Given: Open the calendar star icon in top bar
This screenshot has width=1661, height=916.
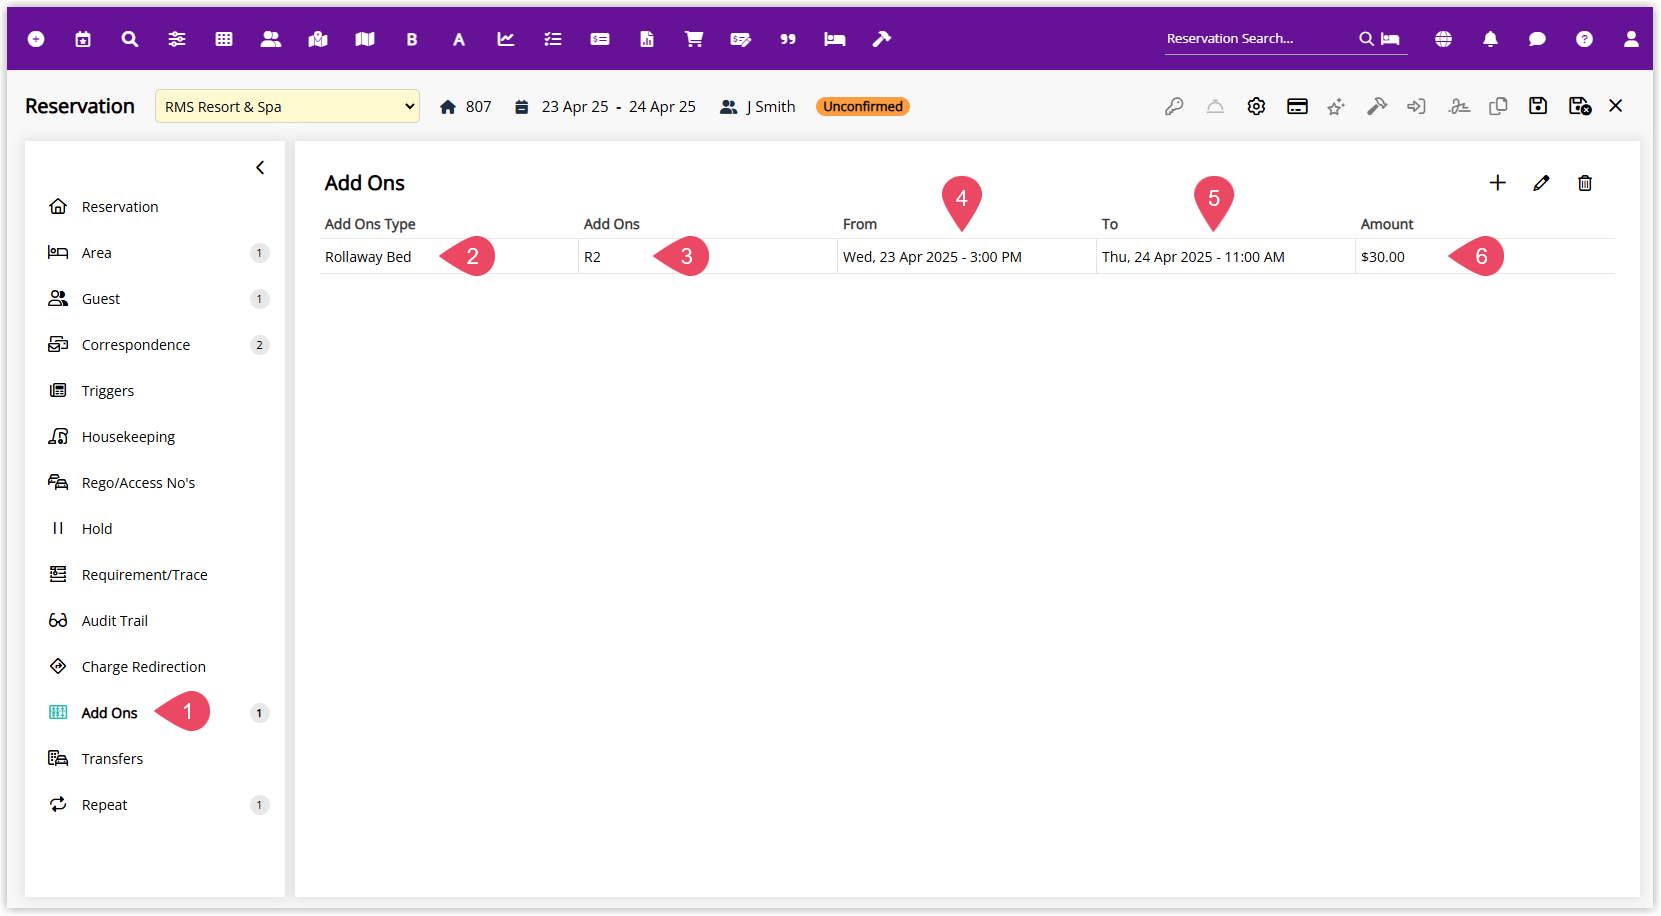Looking at the screenshot, I should [x=83, y=39].
